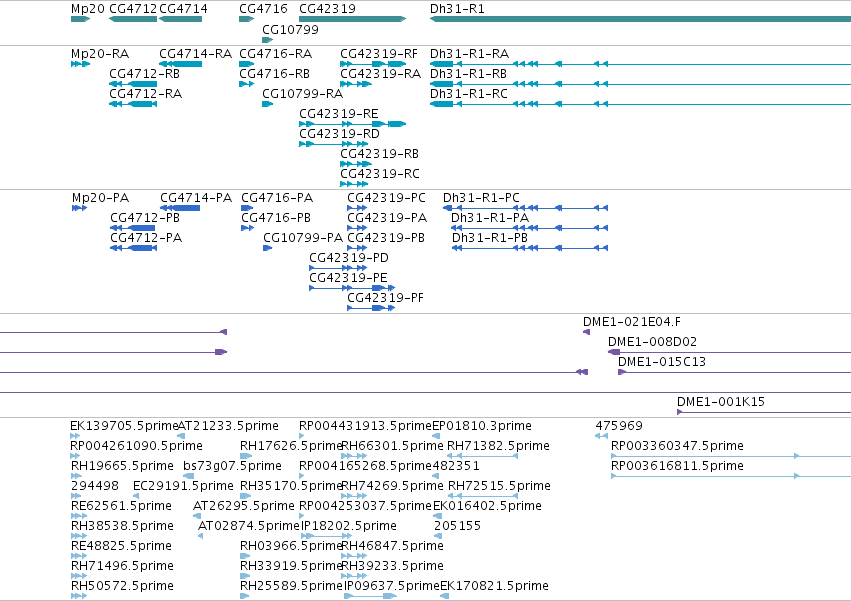
Task: Click EST RH71382.5prime label
Action: (498, 446)
